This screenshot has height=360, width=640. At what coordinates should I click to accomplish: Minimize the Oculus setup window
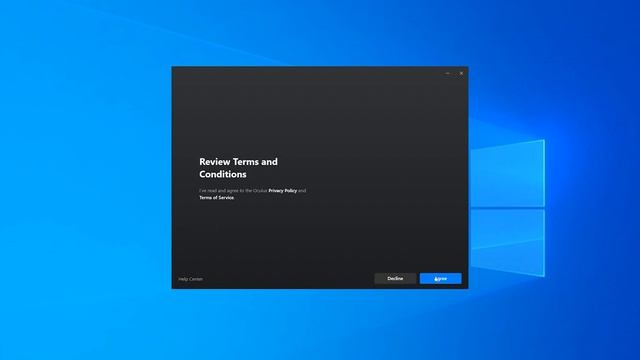point(448,73)
